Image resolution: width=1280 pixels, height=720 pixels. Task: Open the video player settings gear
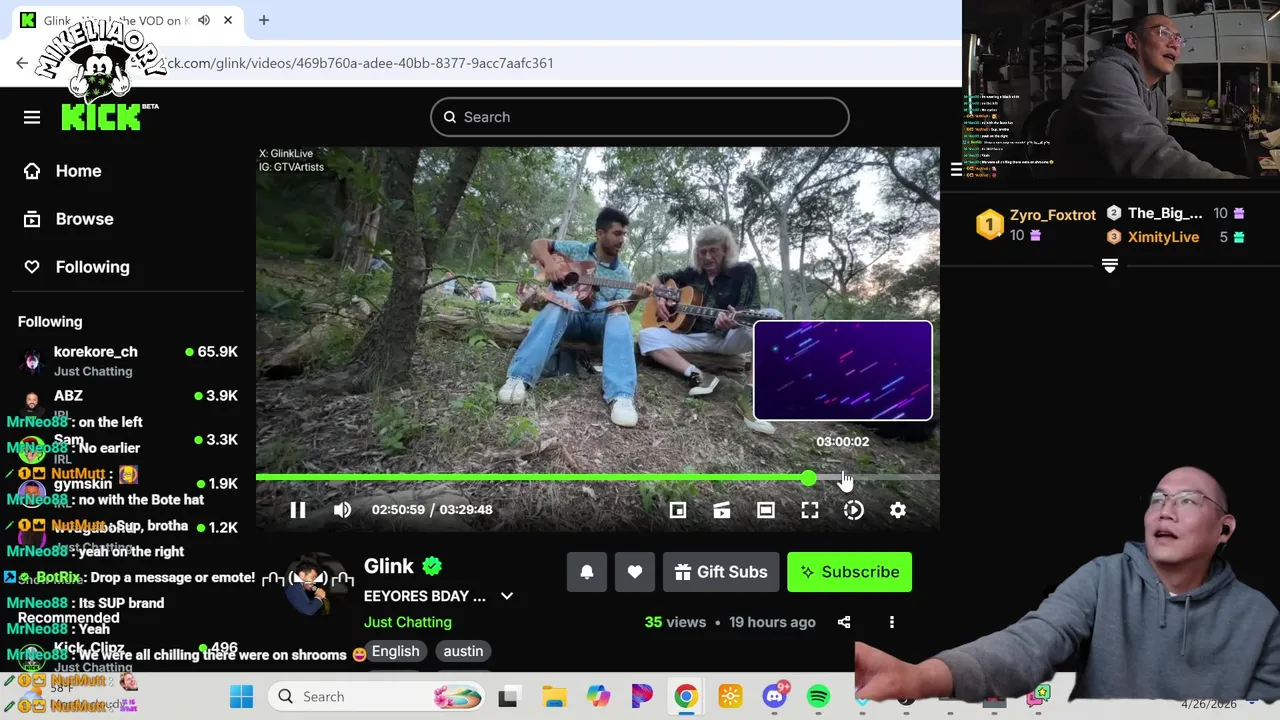898,510
